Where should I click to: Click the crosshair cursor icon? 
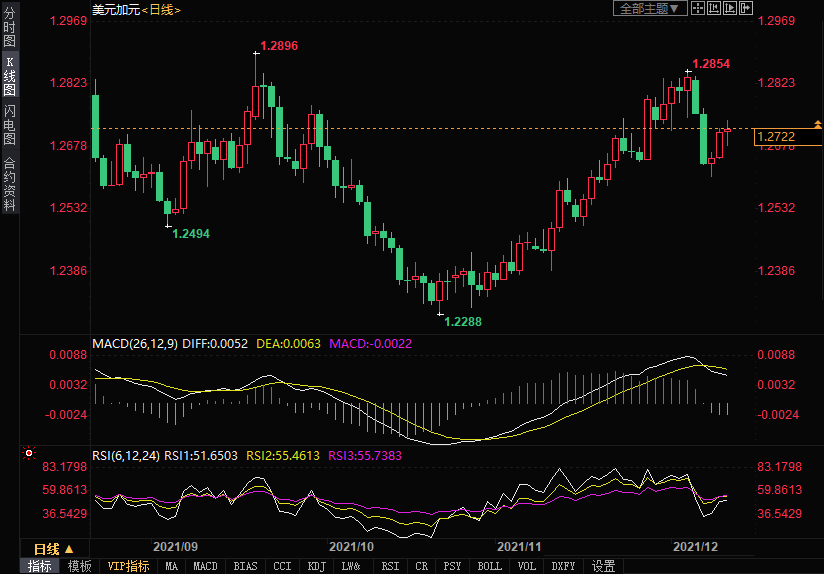click(697, 8)
